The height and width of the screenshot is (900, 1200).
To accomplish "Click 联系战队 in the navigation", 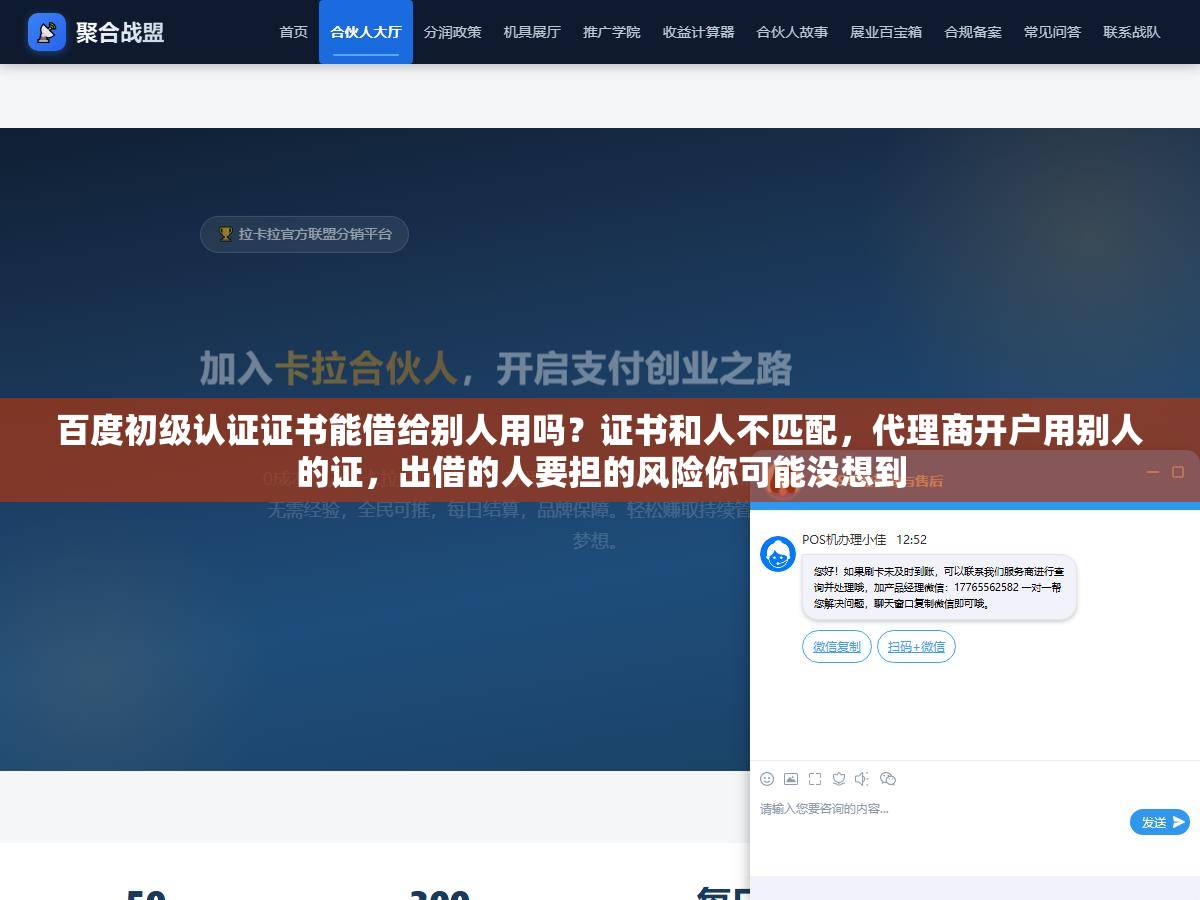I will (x=1132, y=32).
